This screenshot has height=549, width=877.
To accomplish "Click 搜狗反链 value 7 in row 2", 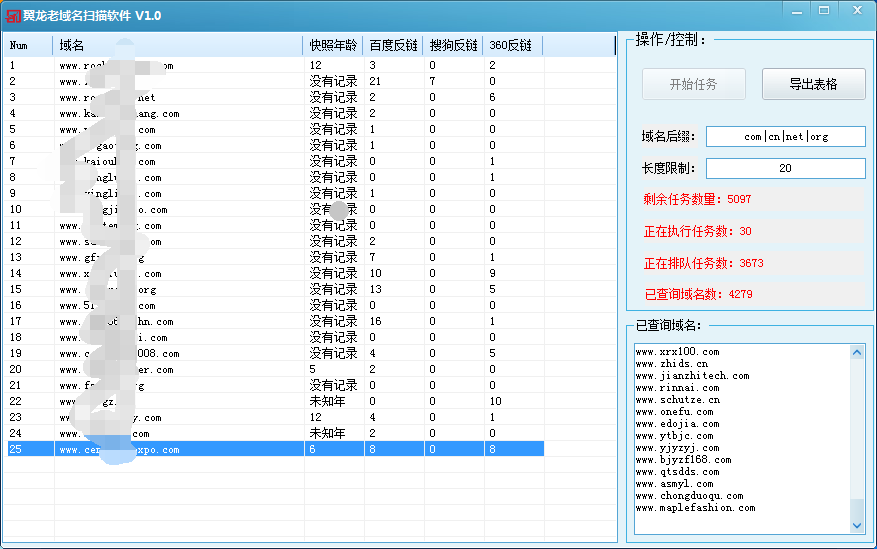I will click(432, 81).
